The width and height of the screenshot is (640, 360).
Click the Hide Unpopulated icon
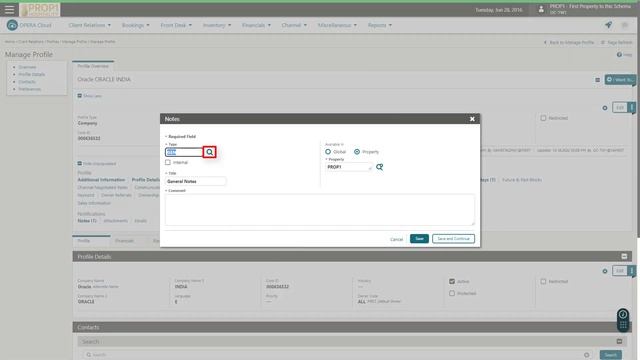click(x=80, y=164)
